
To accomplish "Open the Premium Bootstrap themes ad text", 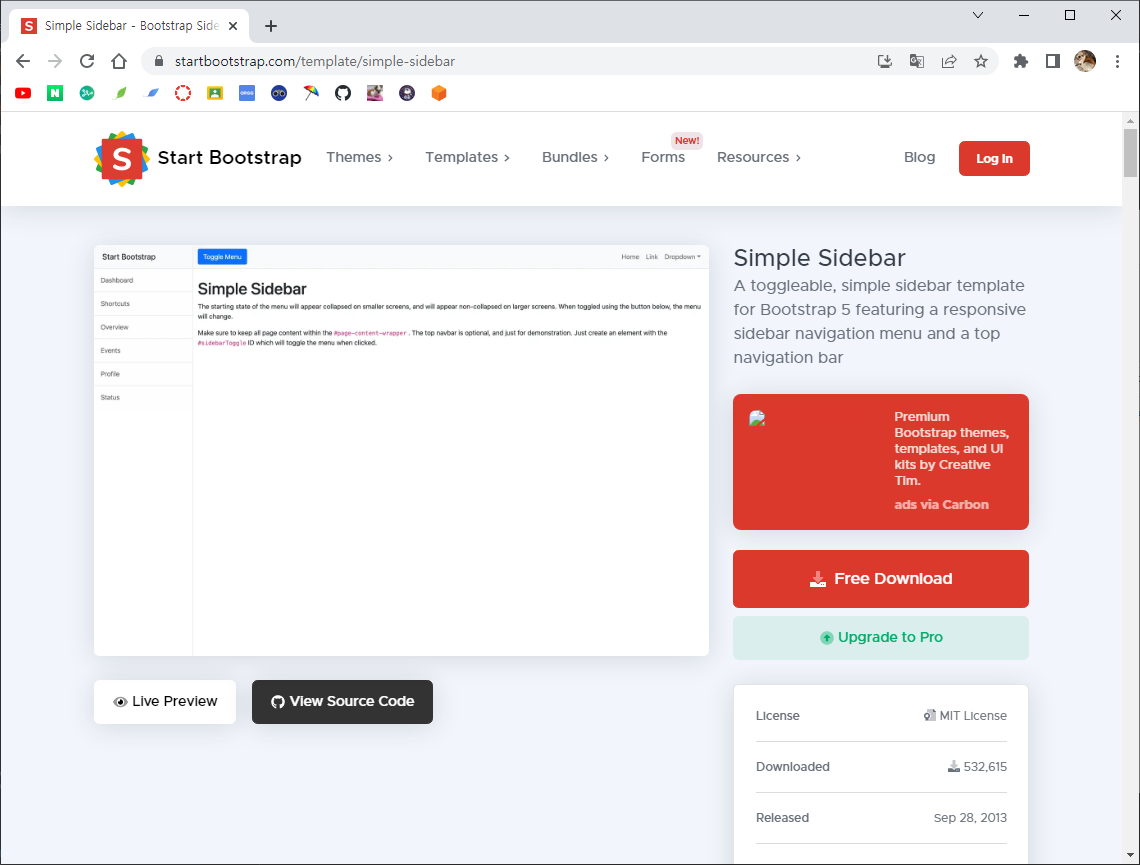I will click(x=952, y=448).
